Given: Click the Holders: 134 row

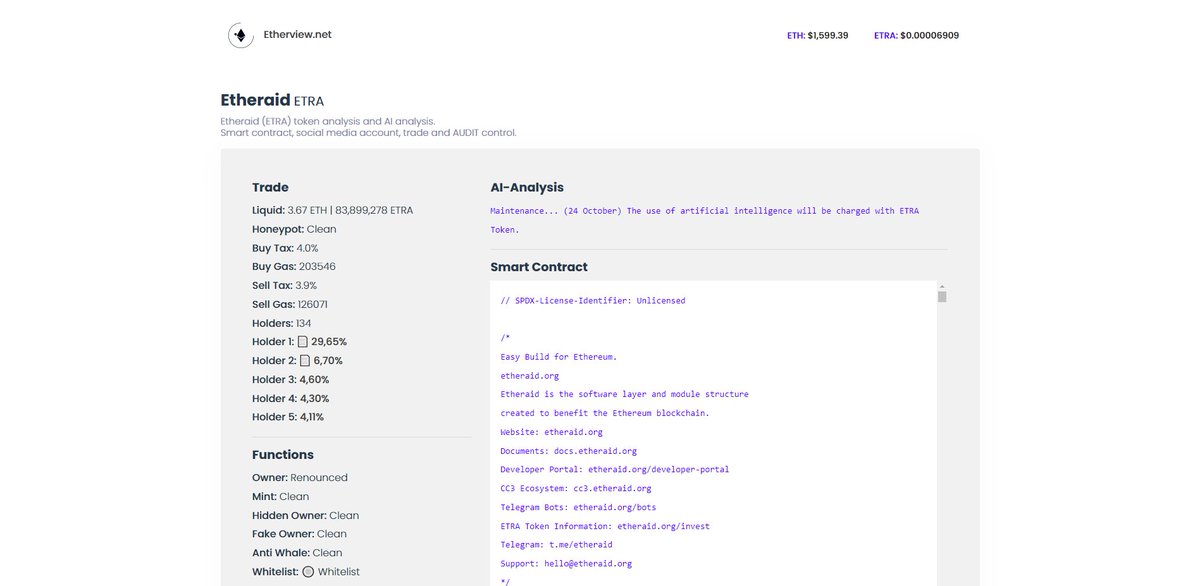Looking at the screenshot, I should 282,323.
